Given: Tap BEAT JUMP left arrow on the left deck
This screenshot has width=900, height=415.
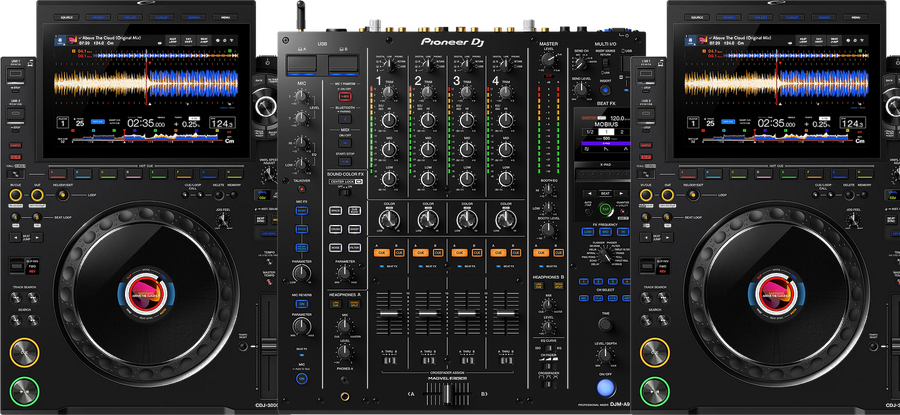Looking at the screenshot, I should click(15, 237).
